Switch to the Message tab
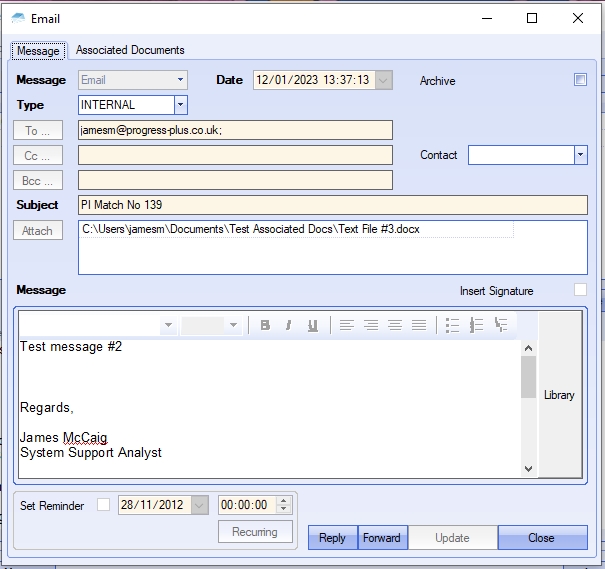 pos(38,51)
